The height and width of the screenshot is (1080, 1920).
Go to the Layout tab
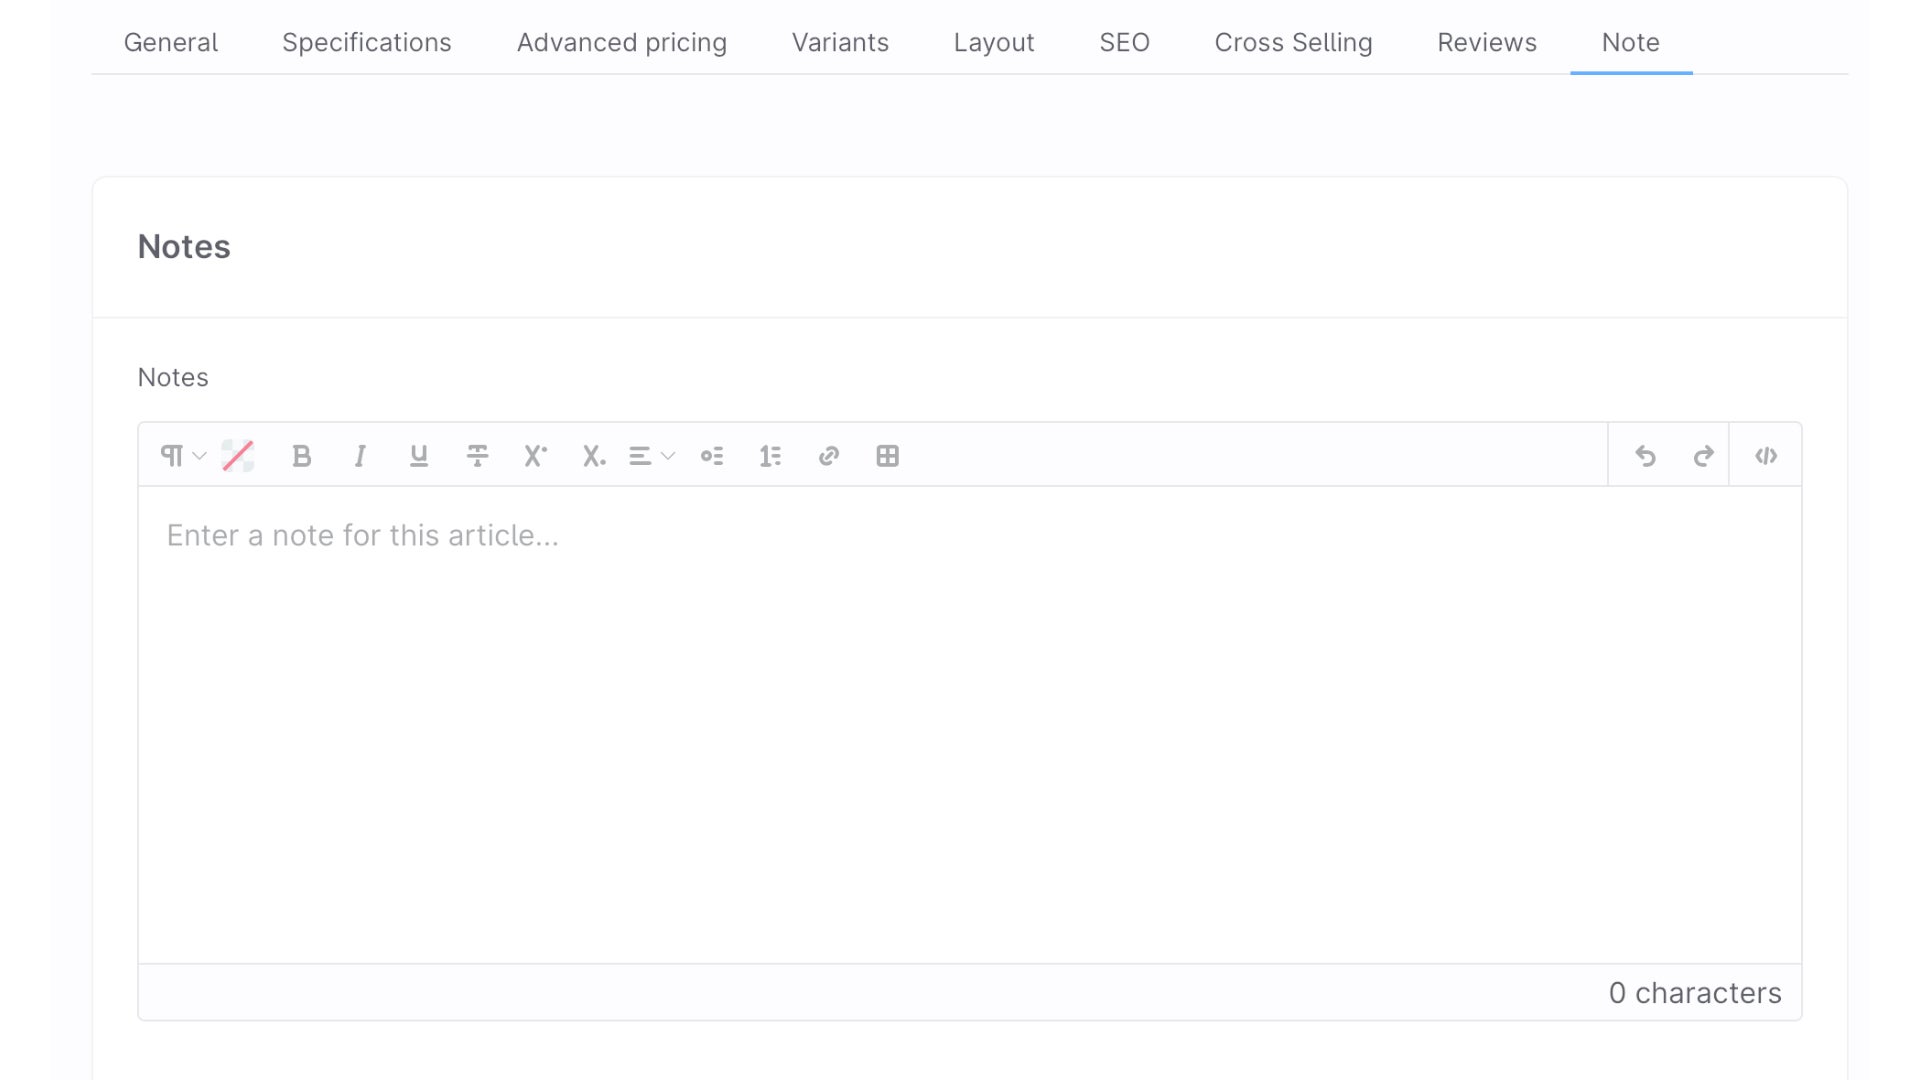click(x=994, y=42)
